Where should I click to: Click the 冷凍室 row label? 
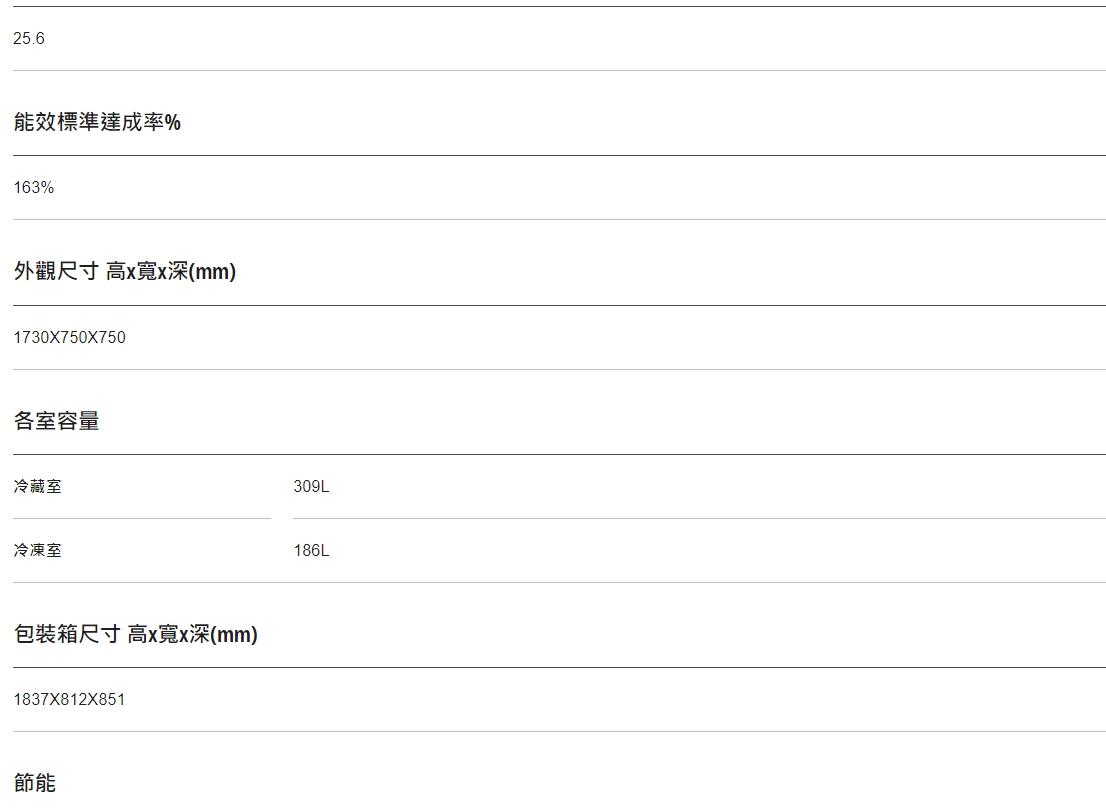[37, 551]
